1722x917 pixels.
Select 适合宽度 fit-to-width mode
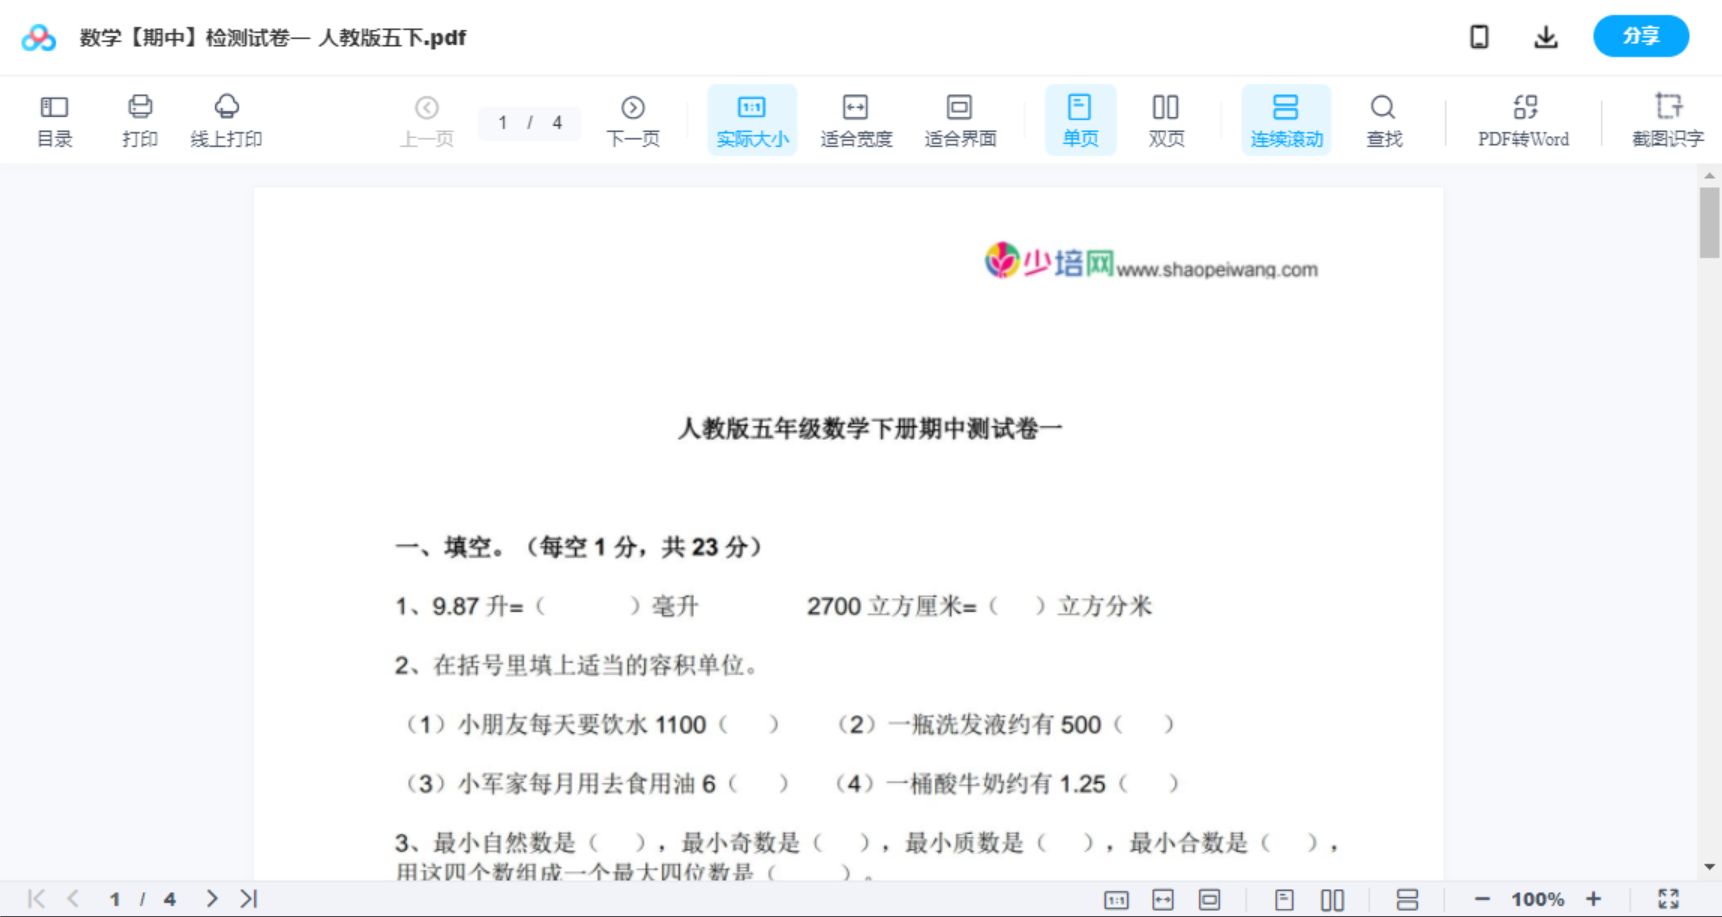click(x=856, y=119)
